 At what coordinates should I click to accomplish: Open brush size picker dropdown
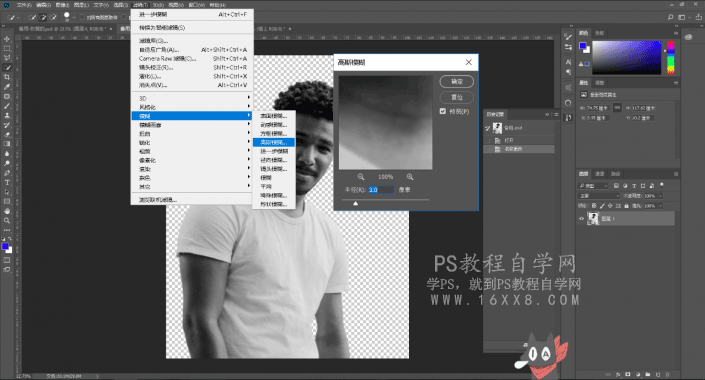point(74,18)
